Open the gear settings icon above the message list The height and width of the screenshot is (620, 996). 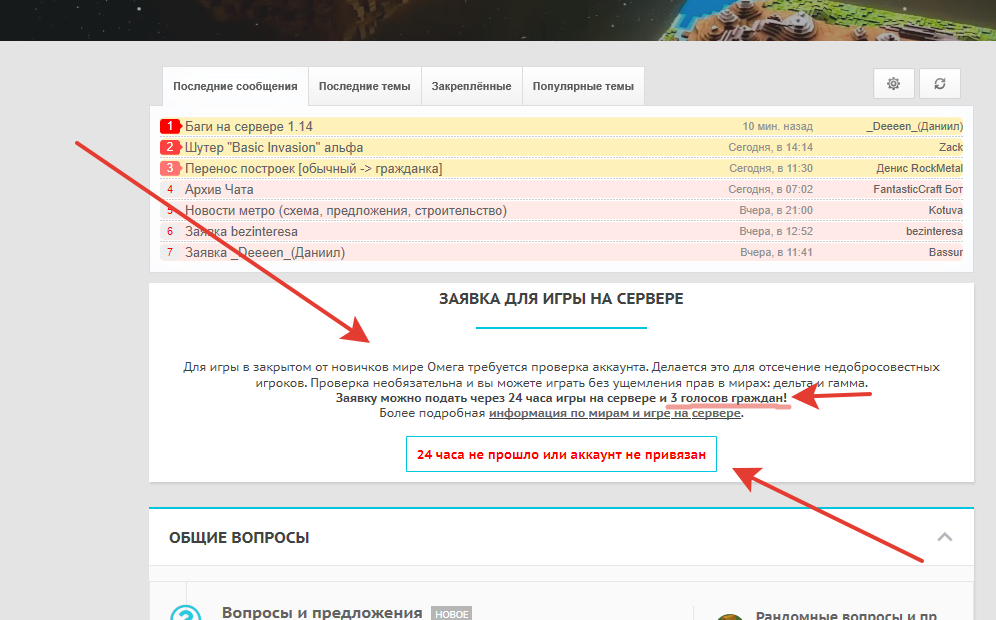(893, 84)
